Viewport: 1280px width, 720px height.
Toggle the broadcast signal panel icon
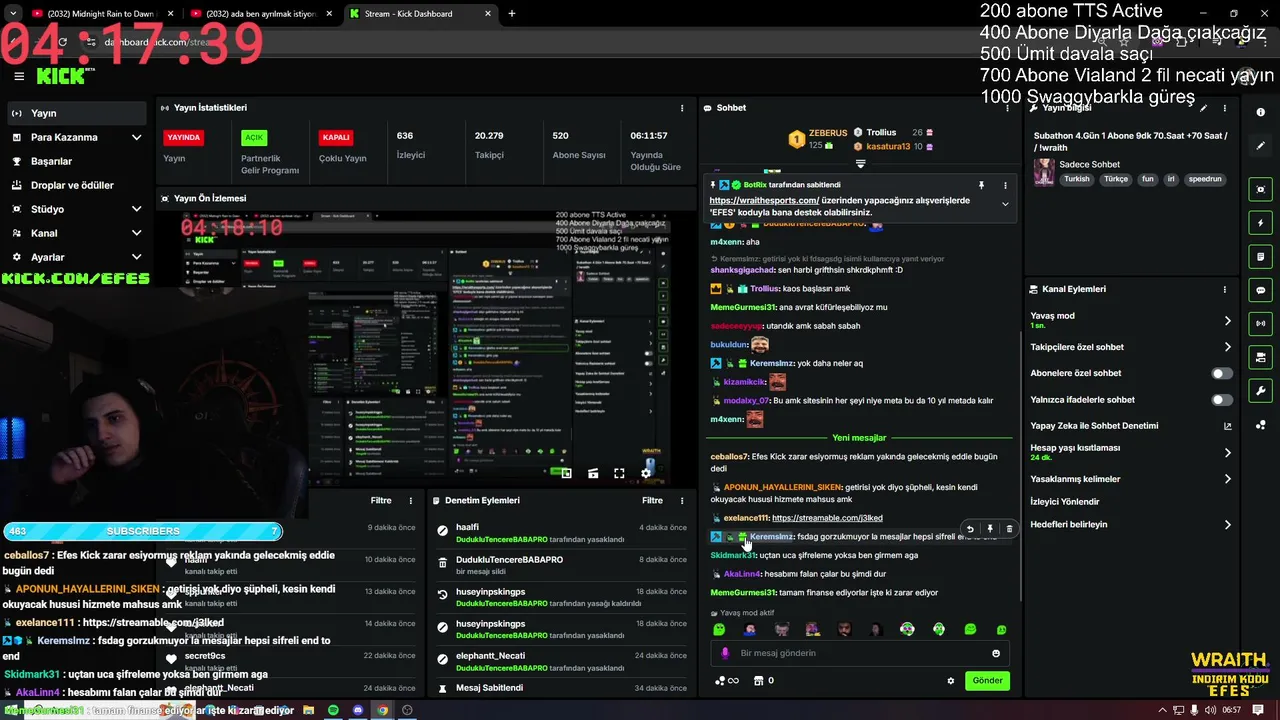(x=1261, y=323)
